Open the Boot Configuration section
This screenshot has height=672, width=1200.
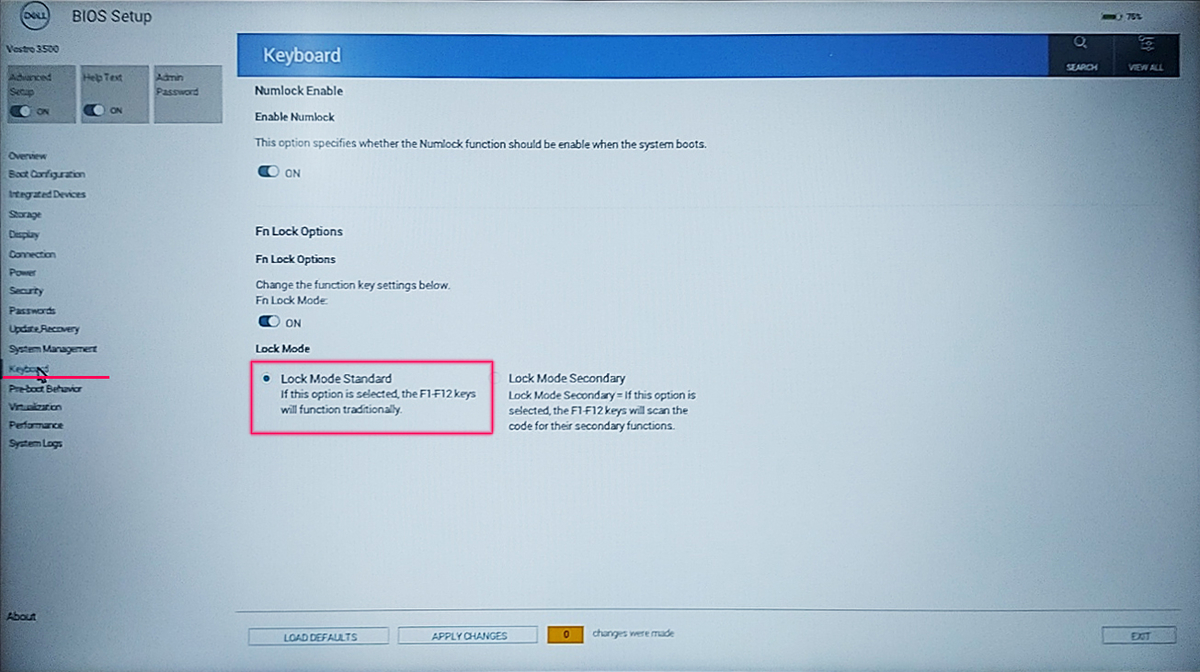(45, 175)
